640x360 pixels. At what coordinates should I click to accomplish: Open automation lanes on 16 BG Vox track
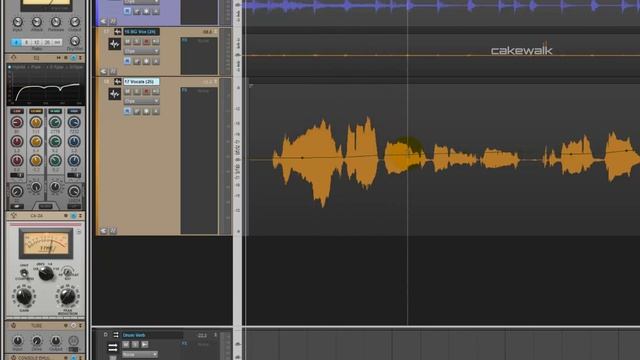tap(113, 71)
